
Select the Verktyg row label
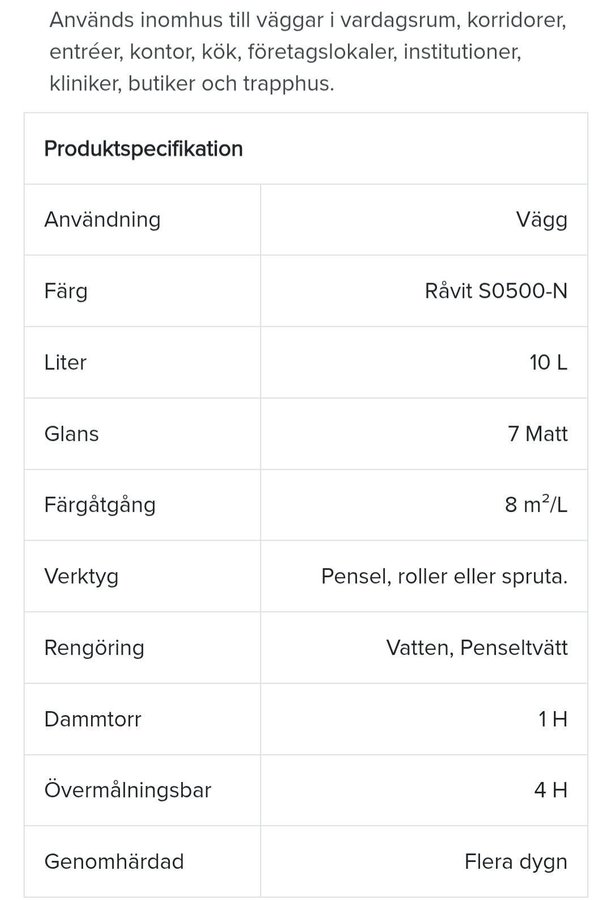[x=80, y=577]
